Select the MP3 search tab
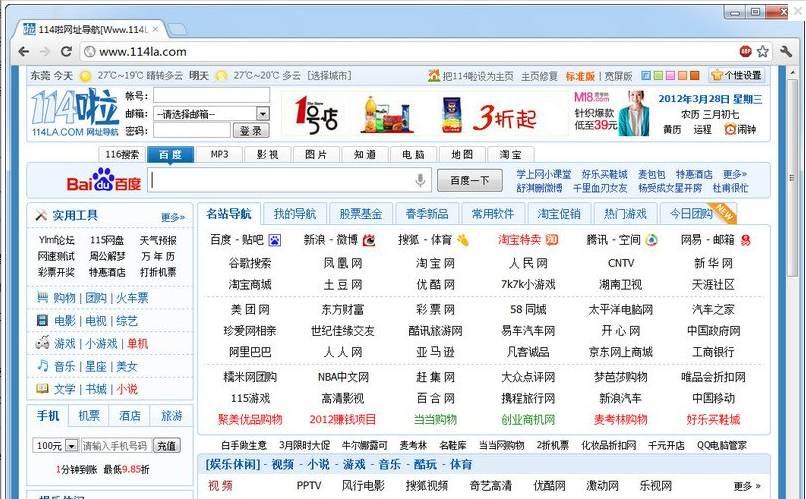The height and width of the screenshot is (499, 806). click(219, 154)
